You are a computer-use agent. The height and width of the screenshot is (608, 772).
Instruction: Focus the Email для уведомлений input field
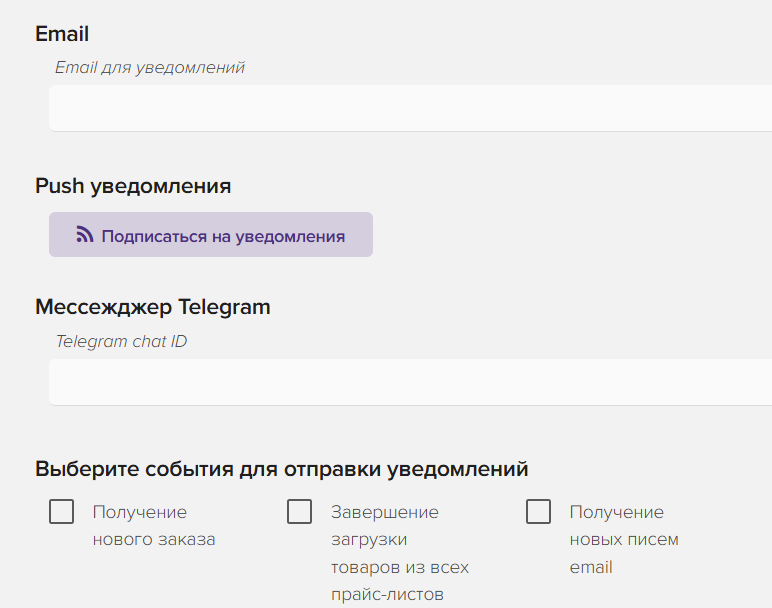[x=410, y=108]
